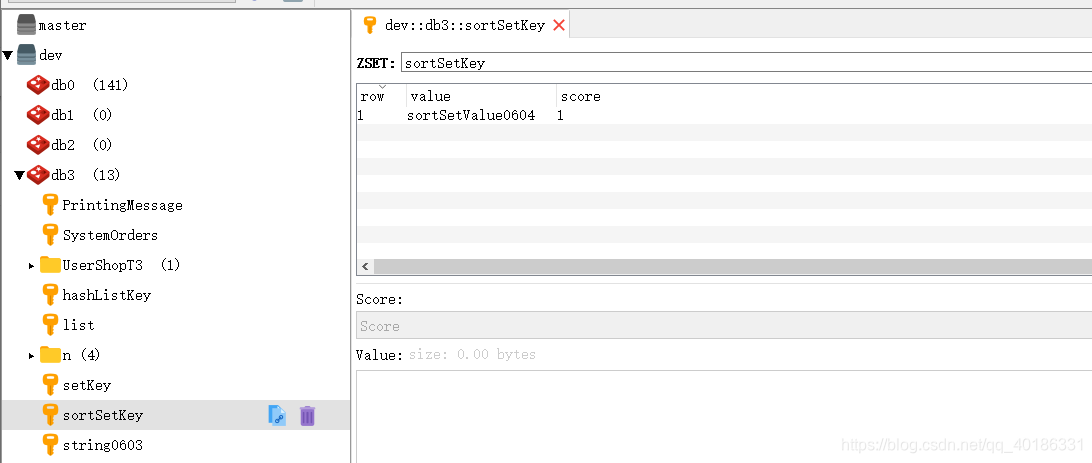The image size is (1092, 463).
Task: Click the db2 Redis database icon
Action: [38, 145]
